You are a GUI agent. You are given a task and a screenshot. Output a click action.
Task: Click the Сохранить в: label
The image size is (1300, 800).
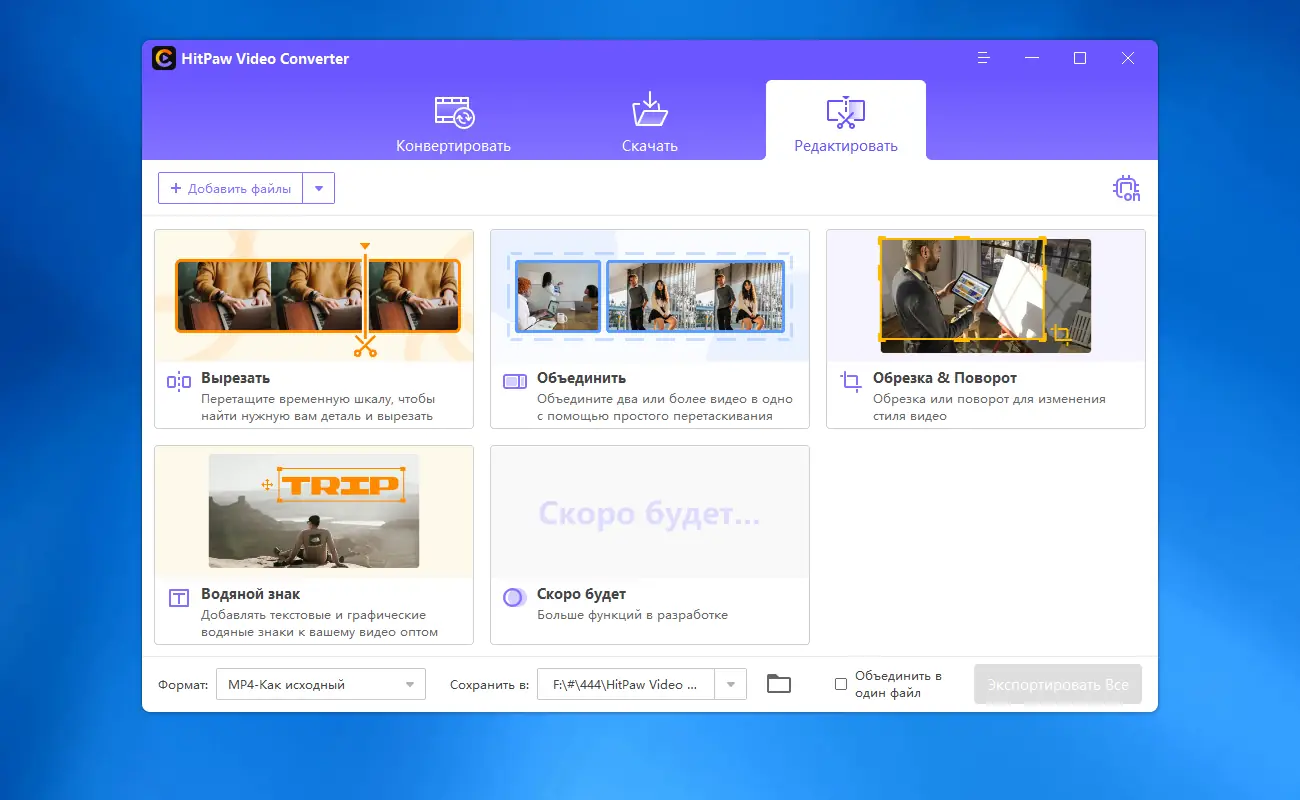coord(490,685)
